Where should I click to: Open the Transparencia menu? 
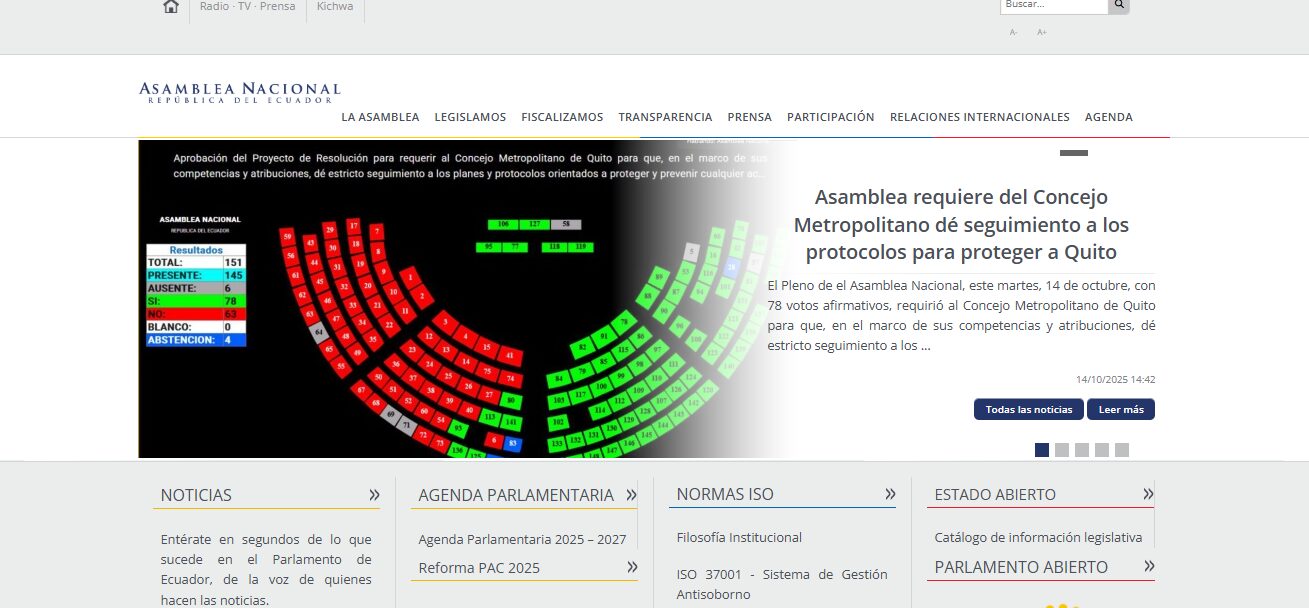click(665, 117)
